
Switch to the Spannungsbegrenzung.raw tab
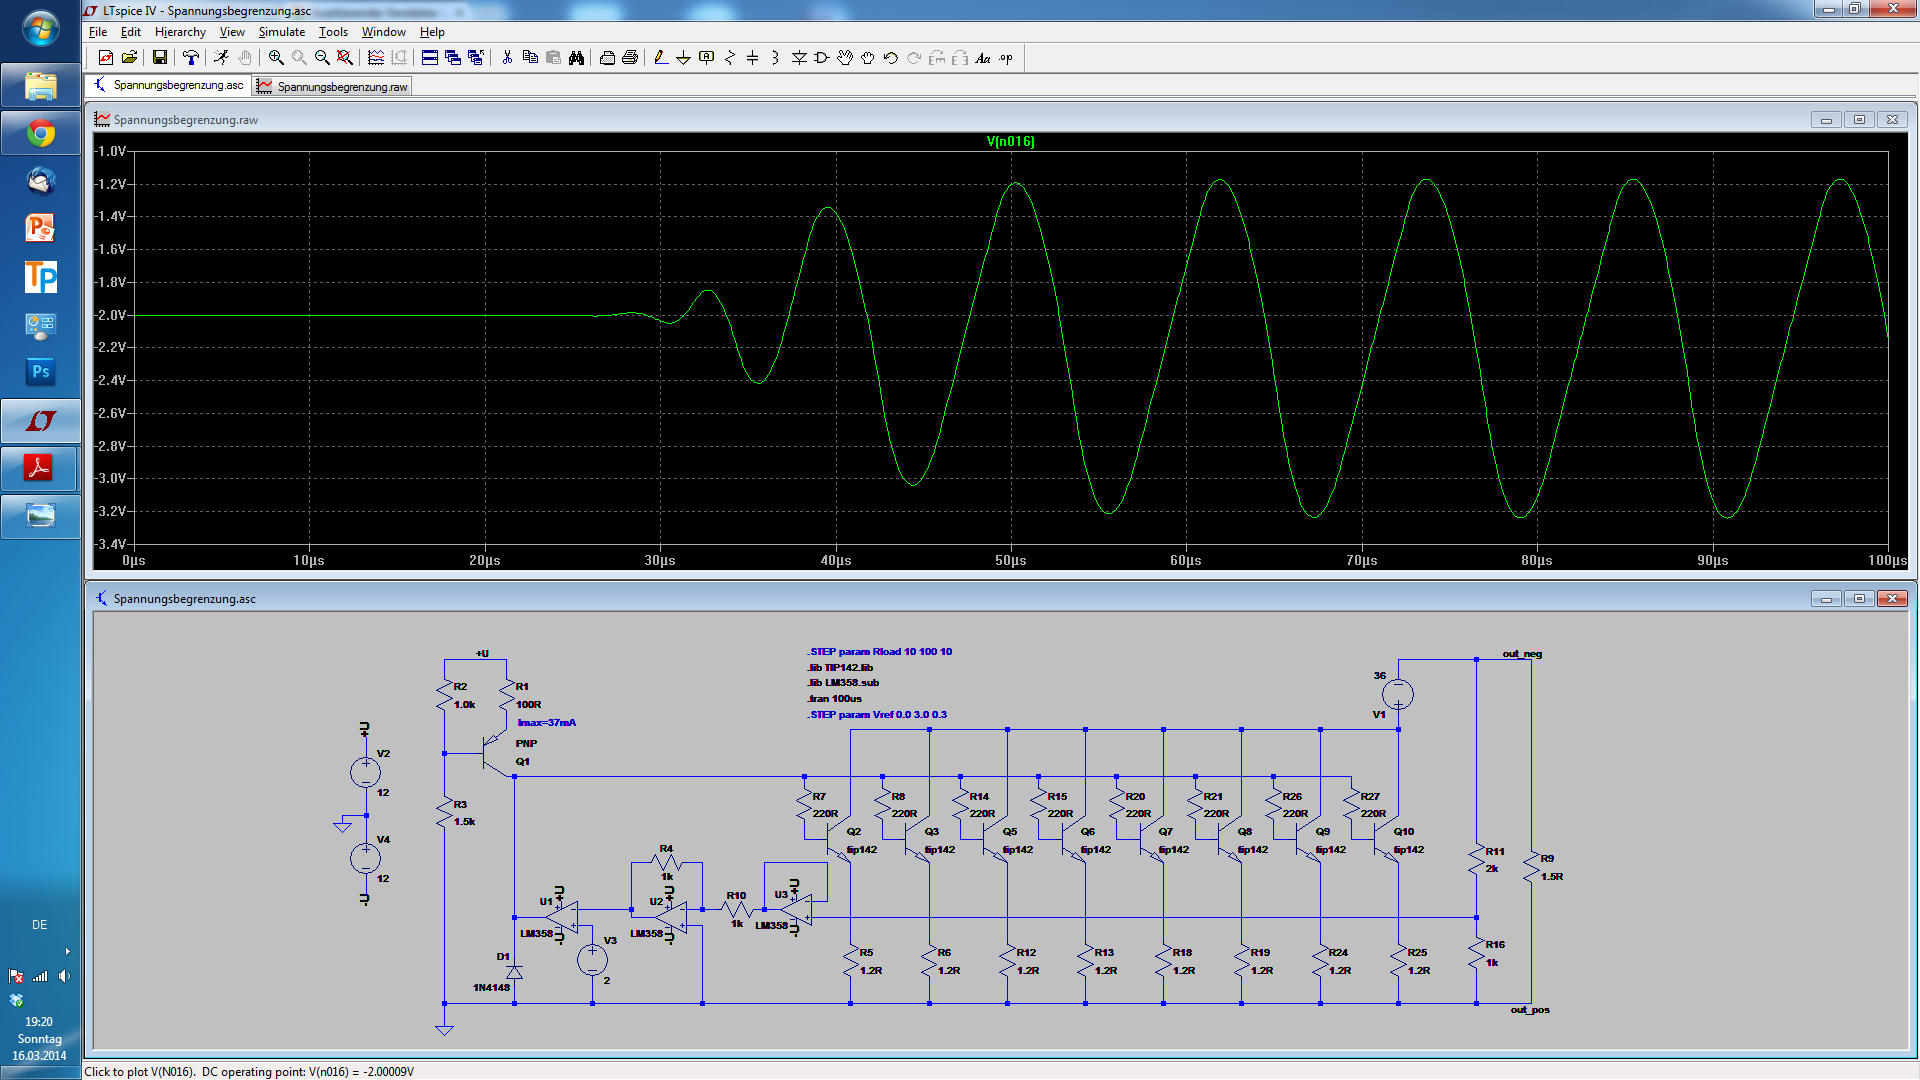(x=332, y=87)
